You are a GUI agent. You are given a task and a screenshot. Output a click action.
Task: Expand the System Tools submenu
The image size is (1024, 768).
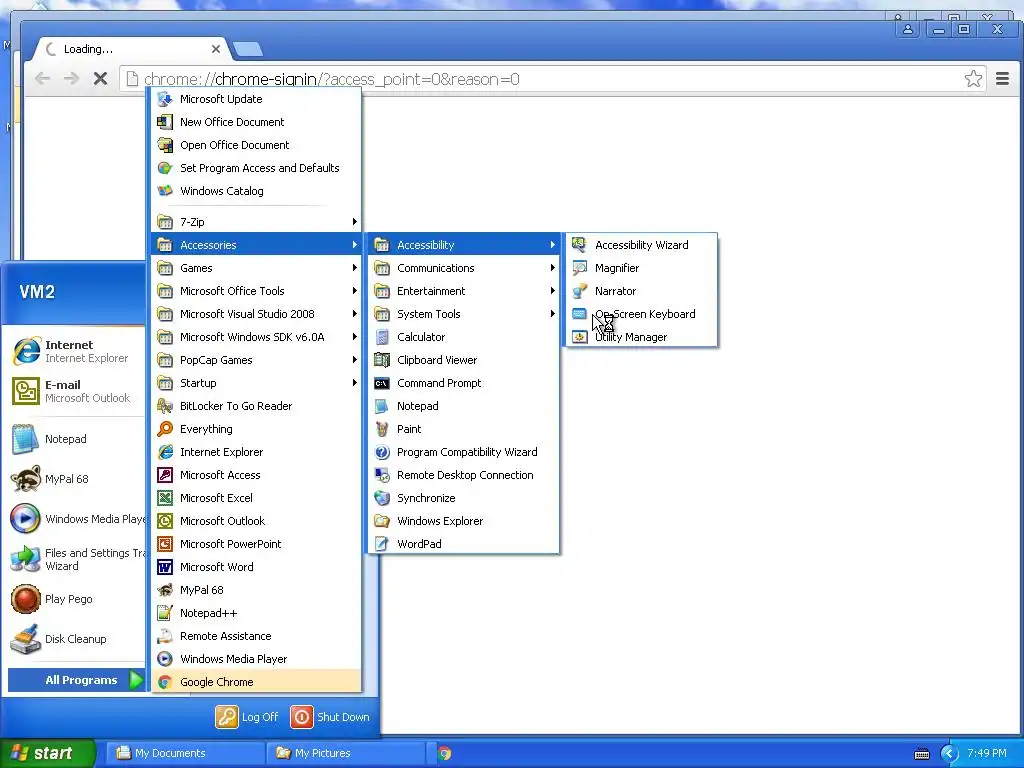tap(464, 314)
